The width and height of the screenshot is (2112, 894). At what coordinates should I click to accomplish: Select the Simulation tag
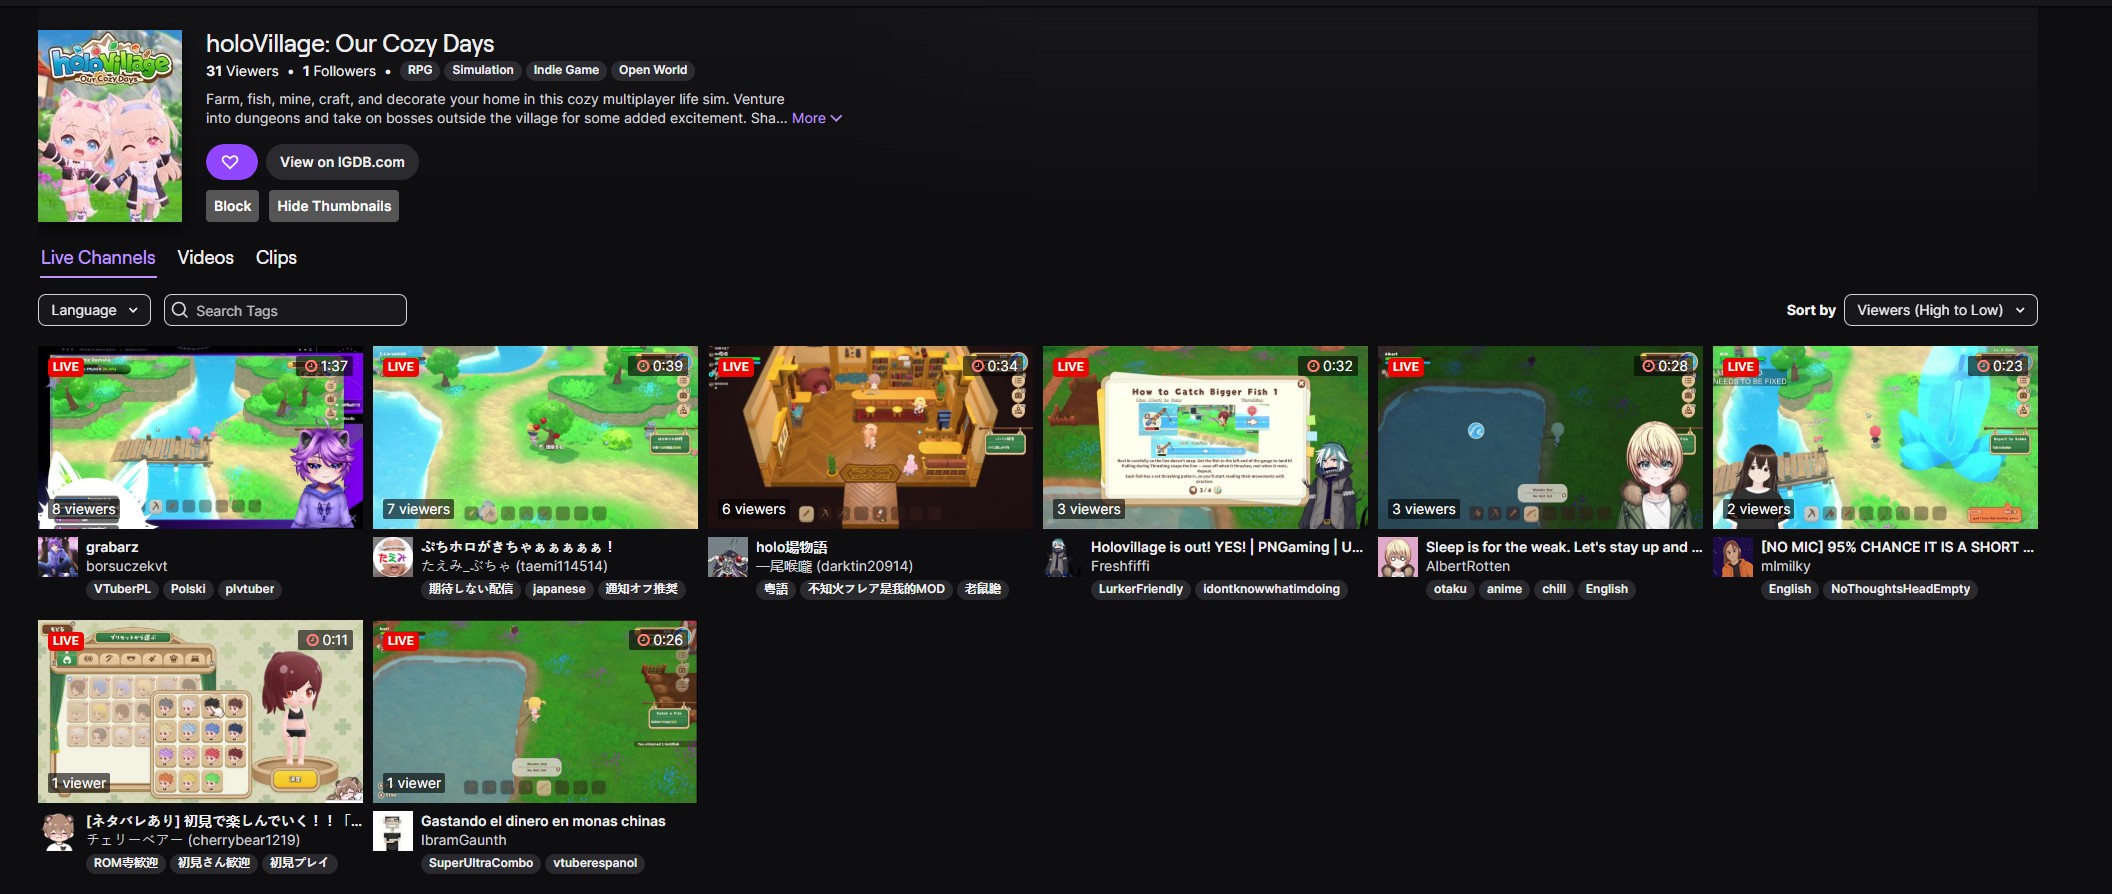tap(483, 70)
